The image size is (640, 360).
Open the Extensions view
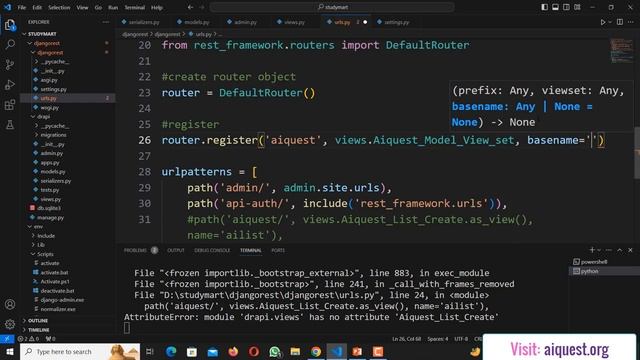(10, 105)
